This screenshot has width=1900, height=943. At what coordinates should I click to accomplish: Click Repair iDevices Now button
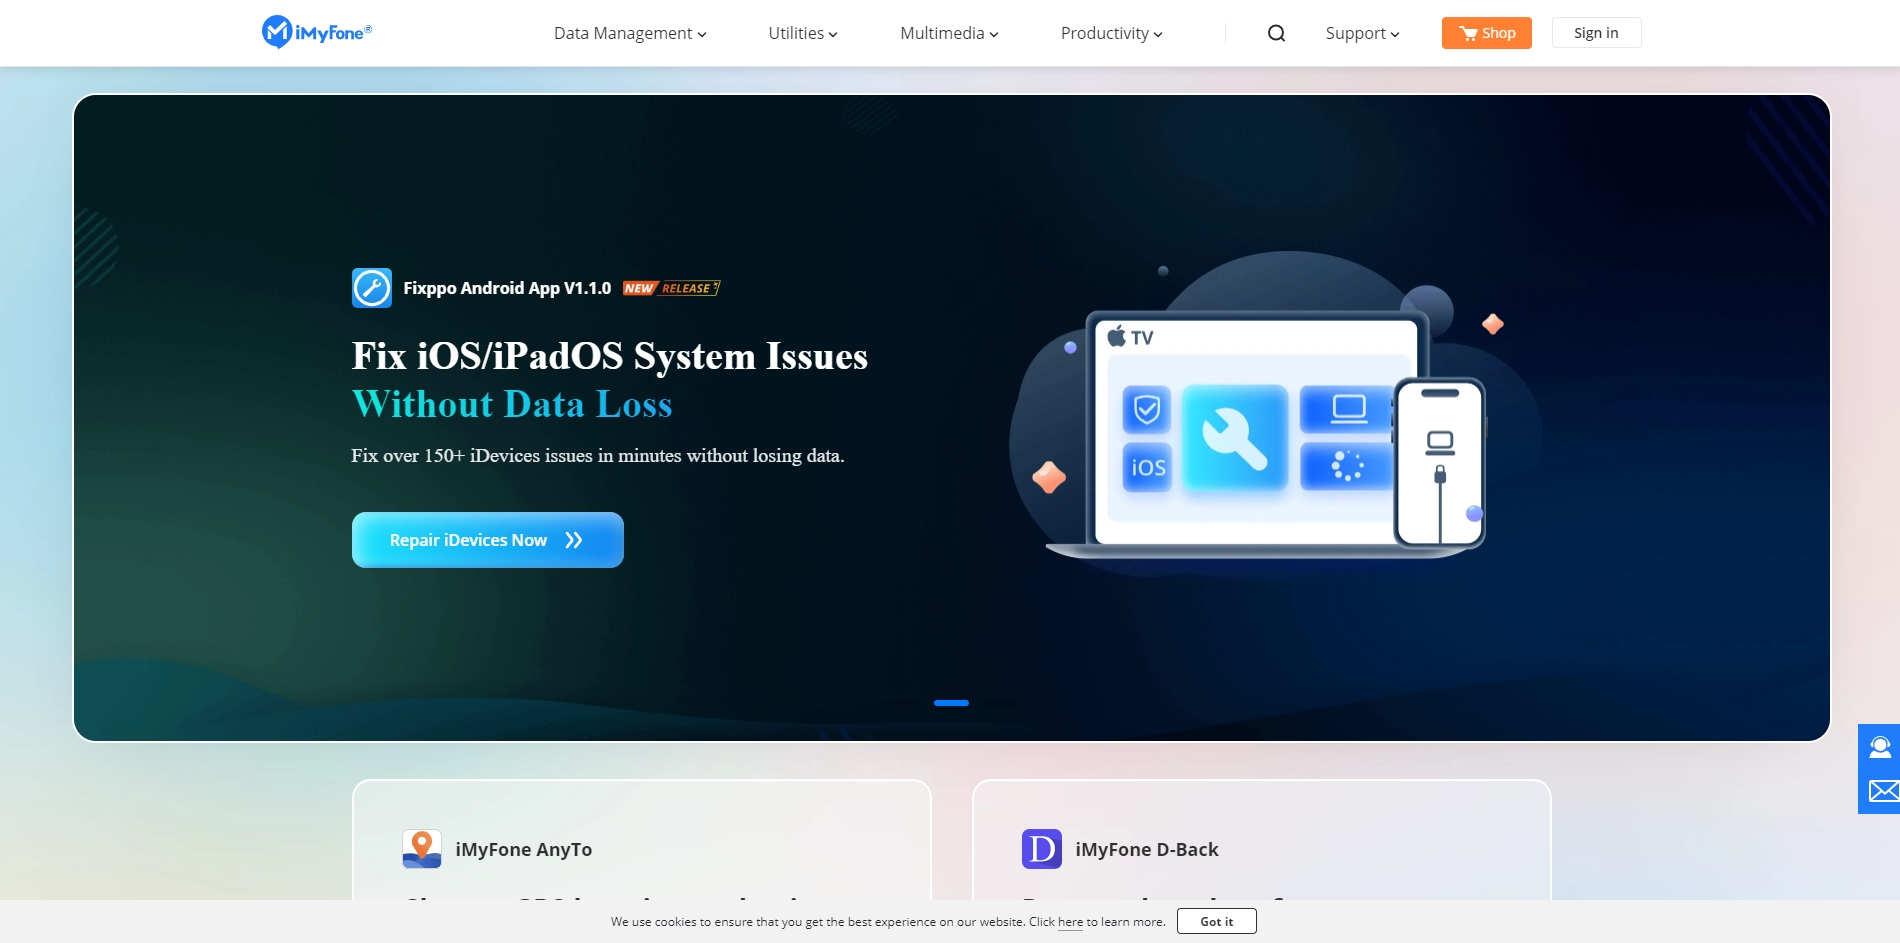pos(488,540)
